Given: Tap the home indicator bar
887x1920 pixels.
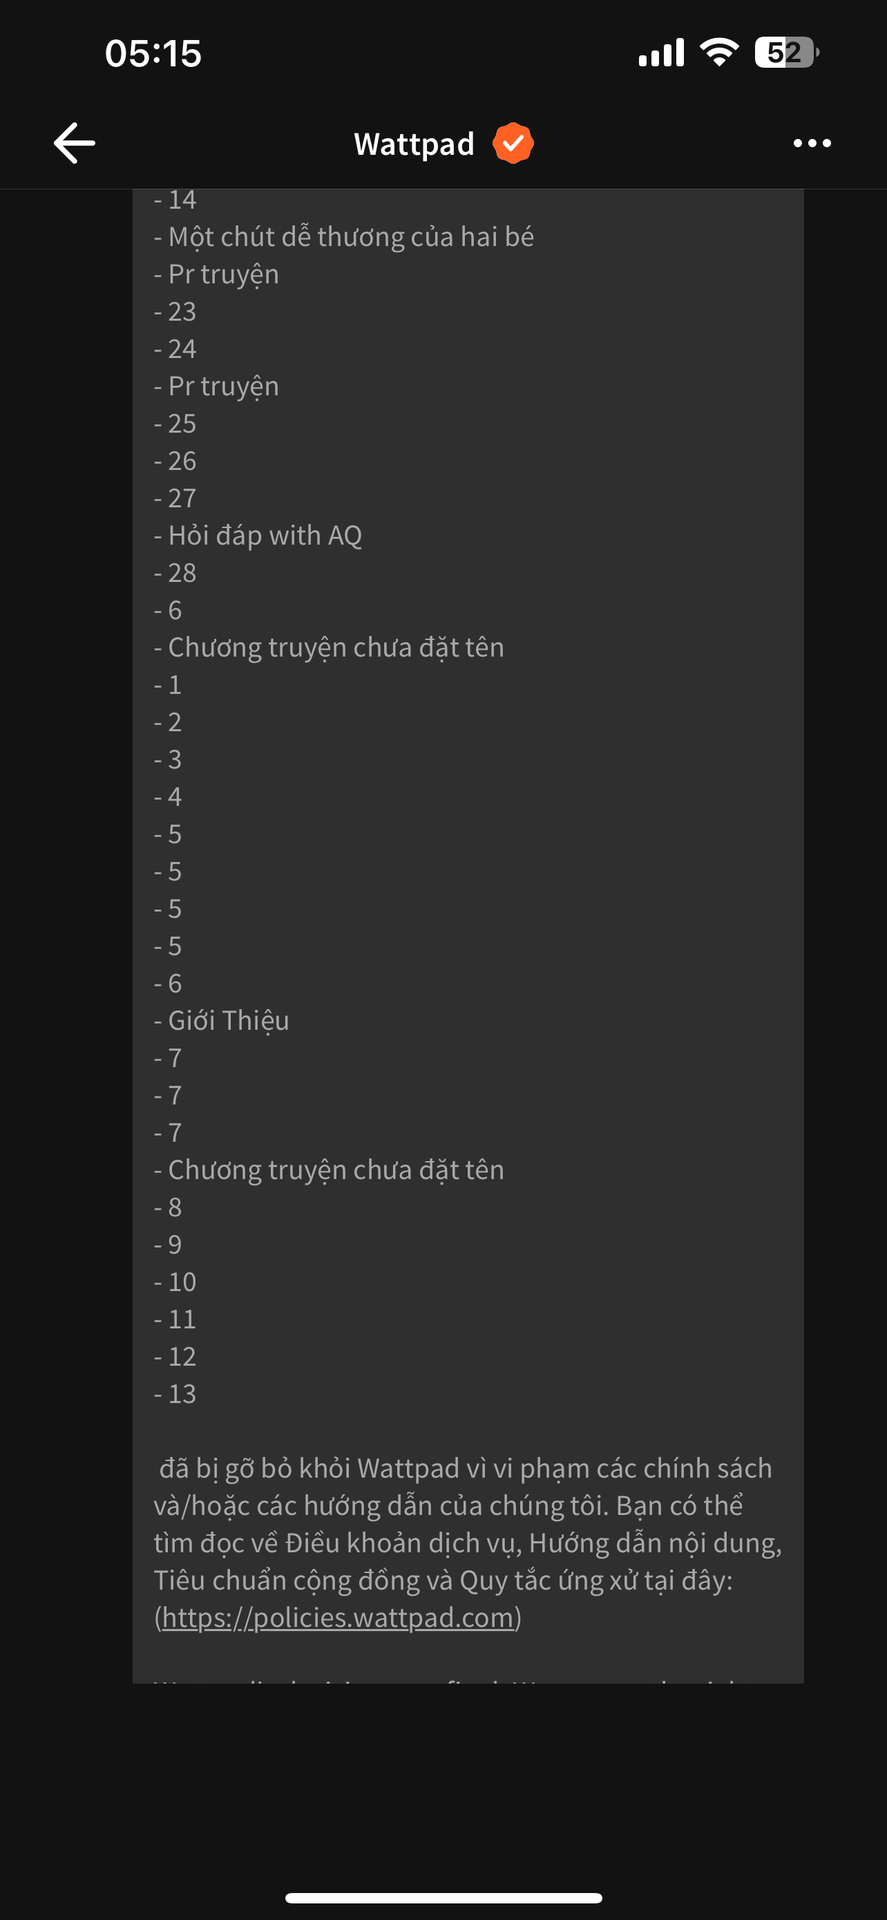Looking at the screenshot, I should (443, 1898).
